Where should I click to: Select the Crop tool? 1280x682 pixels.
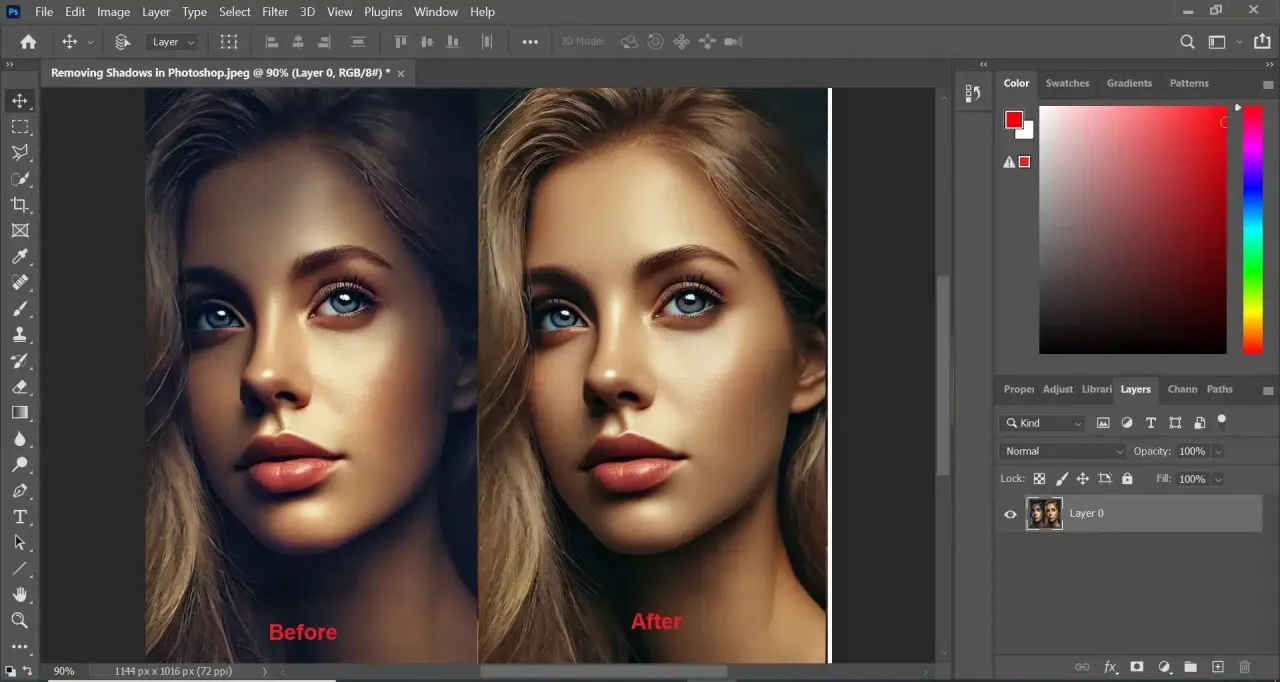click(x=20, y=204)
